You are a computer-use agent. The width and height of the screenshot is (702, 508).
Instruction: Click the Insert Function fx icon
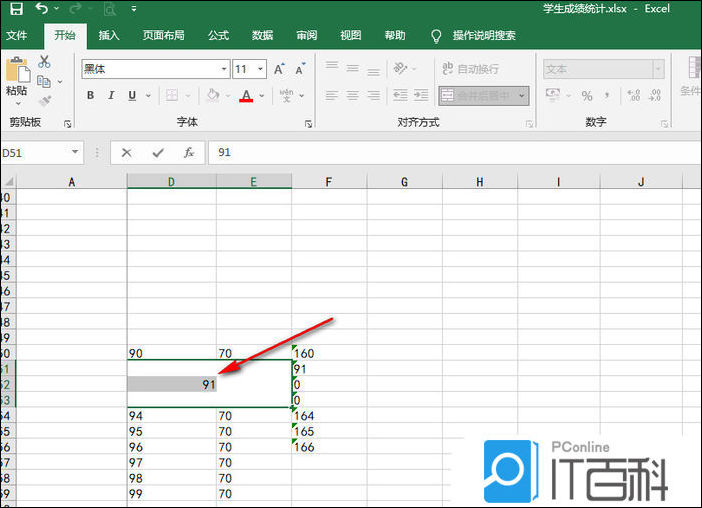click(188, 153)
